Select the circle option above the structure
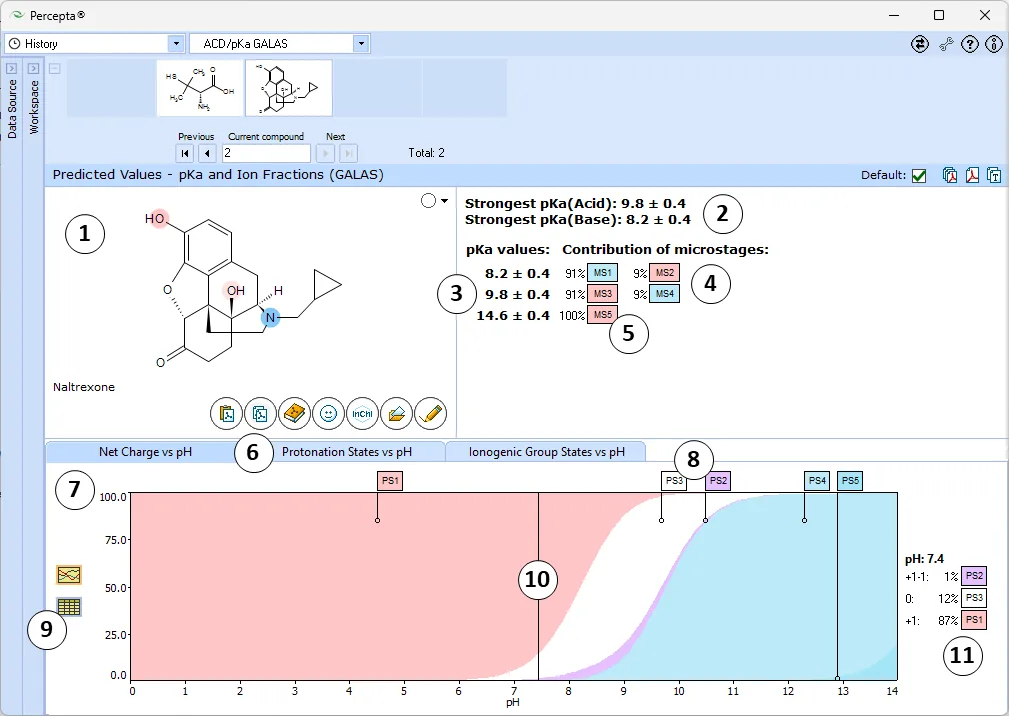The image size is (1009, 716). 428,201
